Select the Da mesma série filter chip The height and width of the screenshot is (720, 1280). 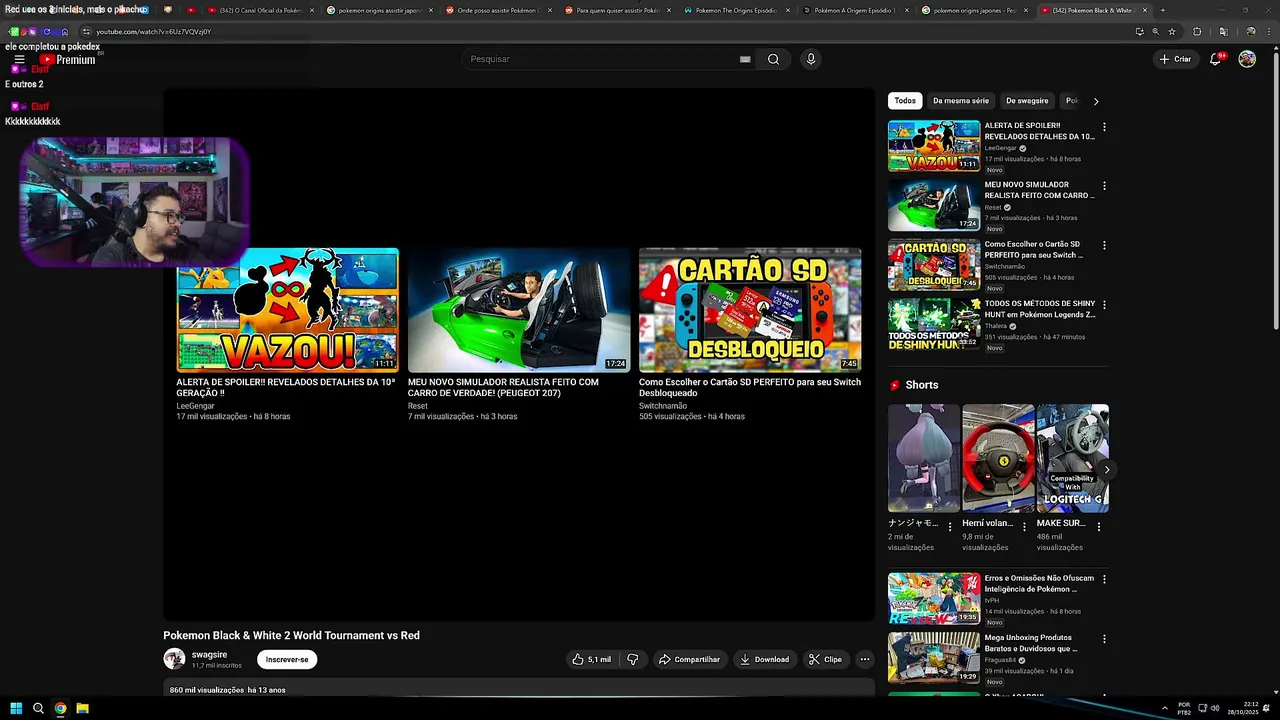pyautogui.click(x=961, y=101)
